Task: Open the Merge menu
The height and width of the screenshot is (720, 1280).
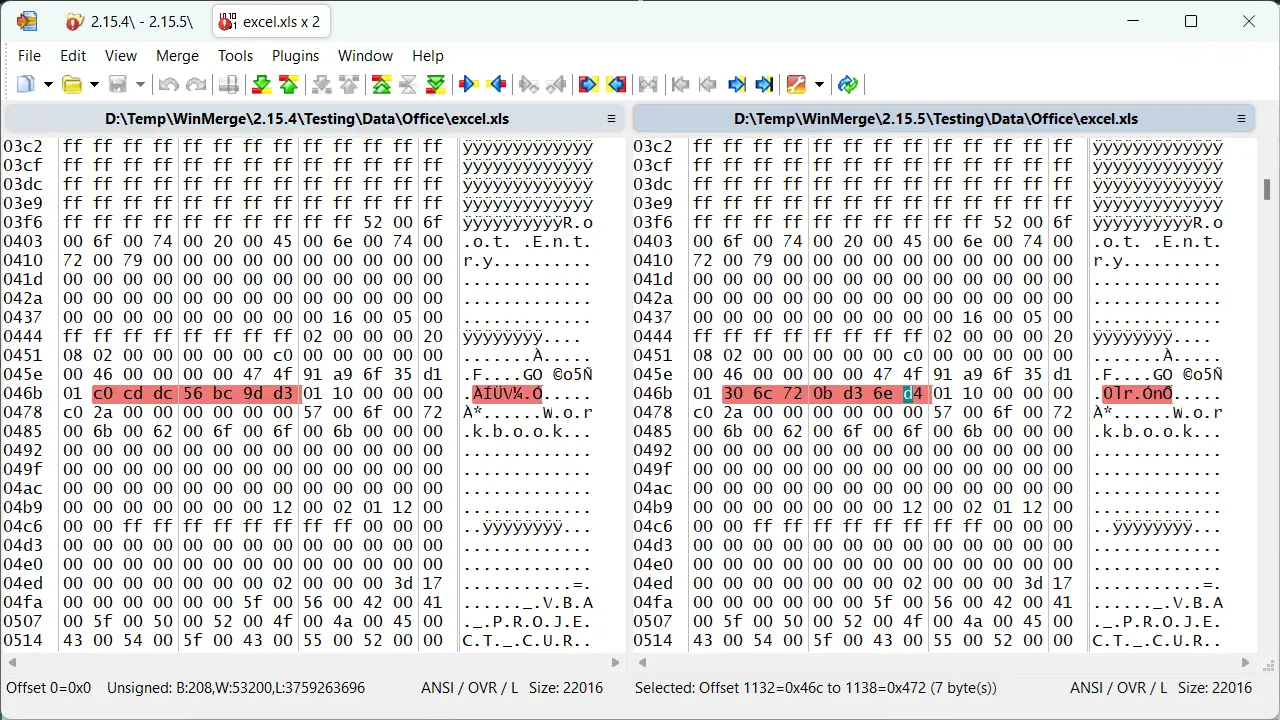Action: [x=177, y=56]
